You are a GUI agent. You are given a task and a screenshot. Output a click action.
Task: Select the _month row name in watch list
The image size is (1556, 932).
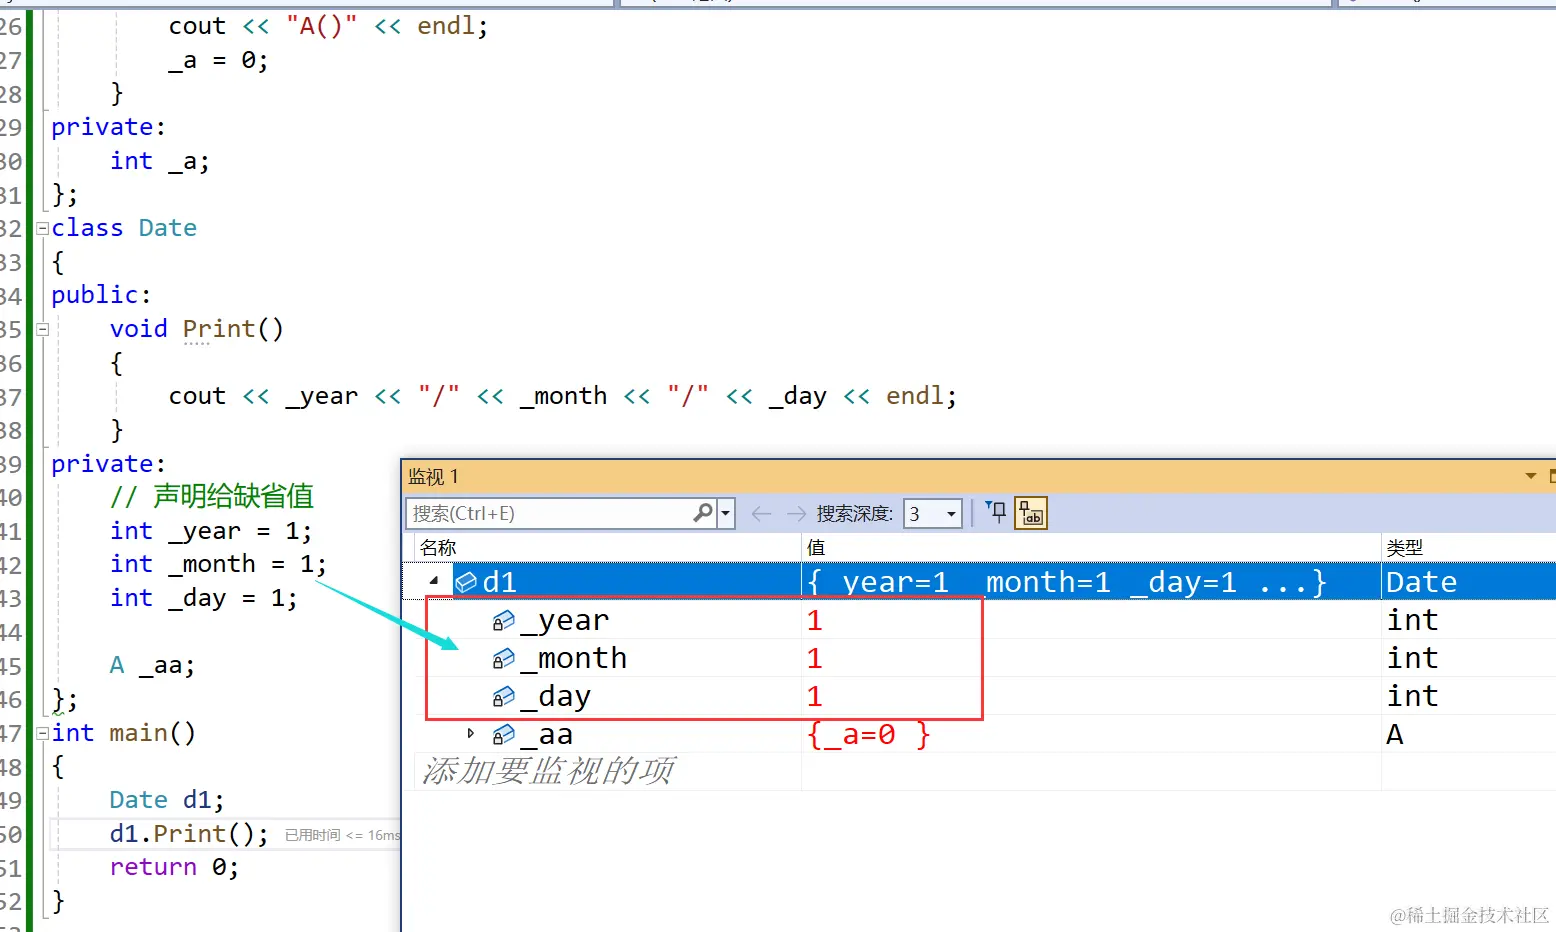574,659
